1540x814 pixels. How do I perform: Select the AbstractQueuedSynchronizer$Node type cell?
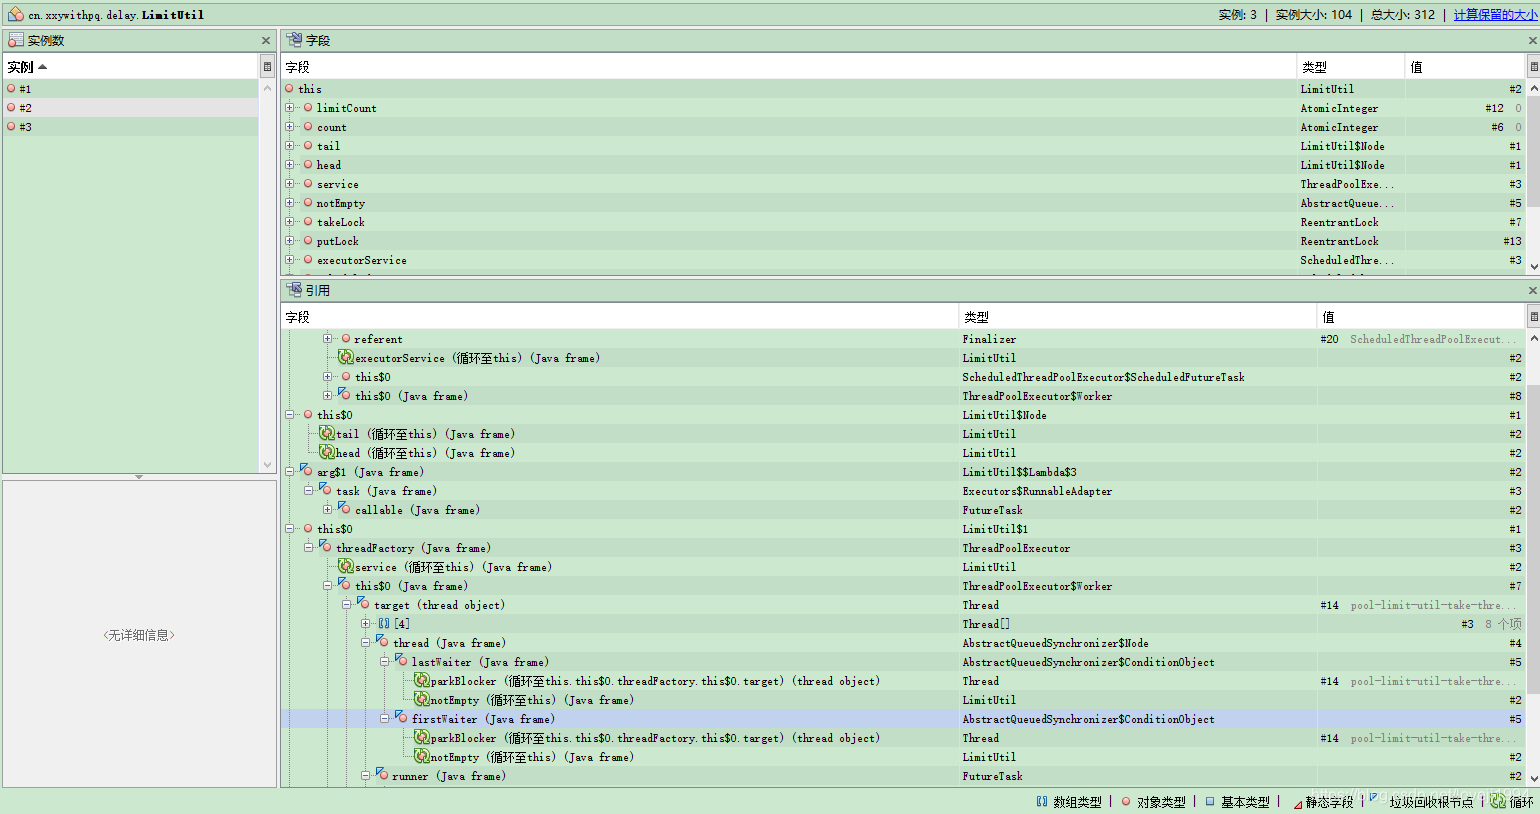pos(1137,643)
